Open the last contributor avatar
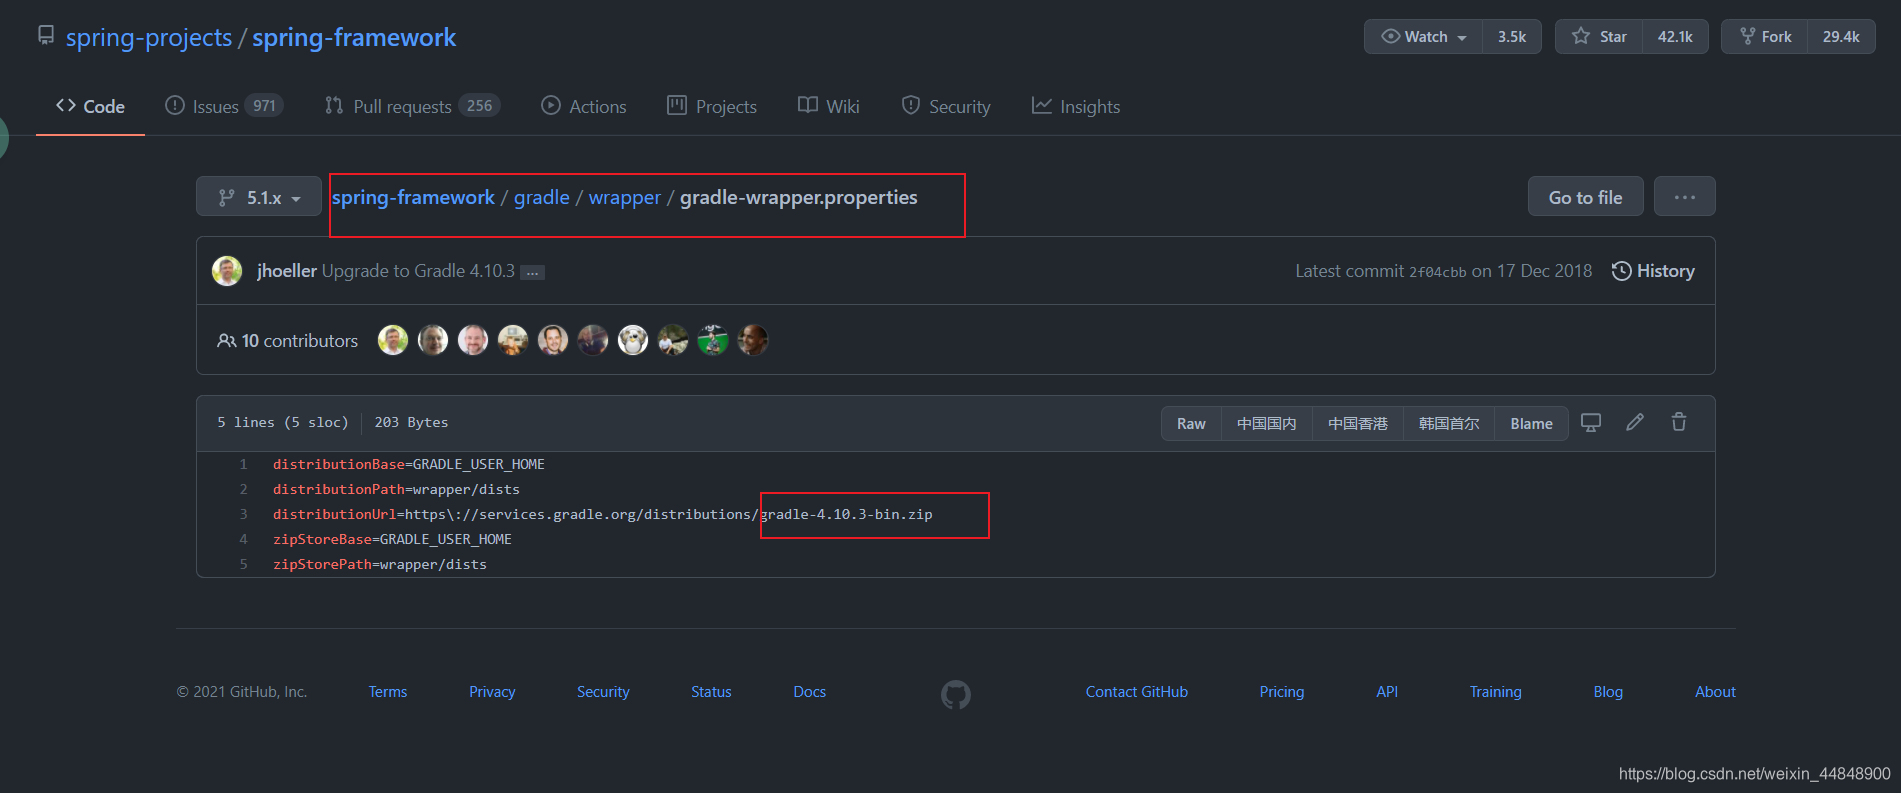1901x793 pixels. coord(753,340)
